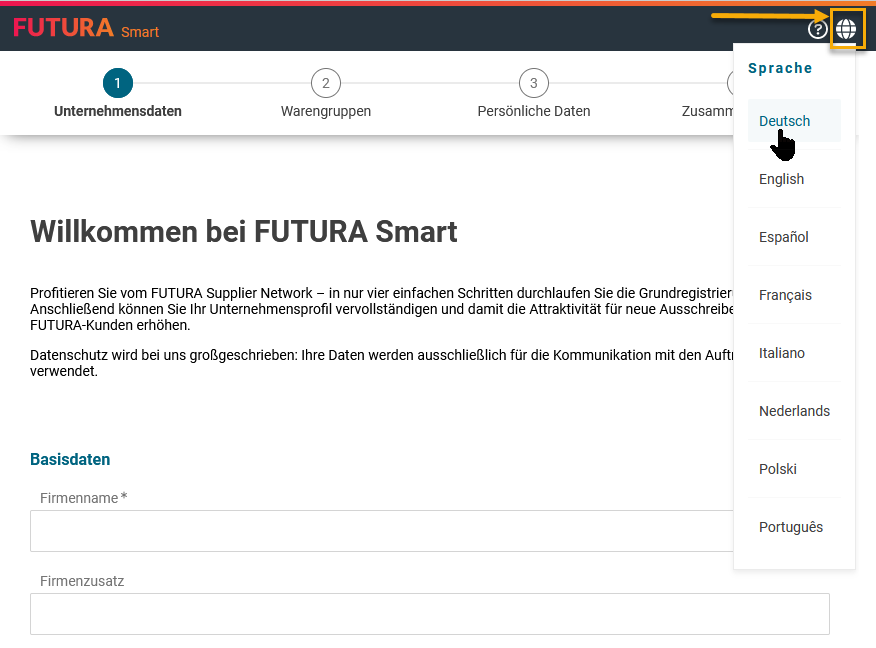
Task: Open the help question mark icon
Action: coord(817,30)
